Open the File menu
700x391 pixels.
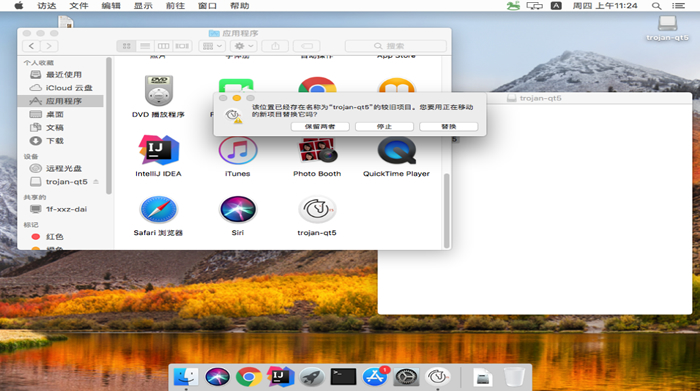[79, 6]
